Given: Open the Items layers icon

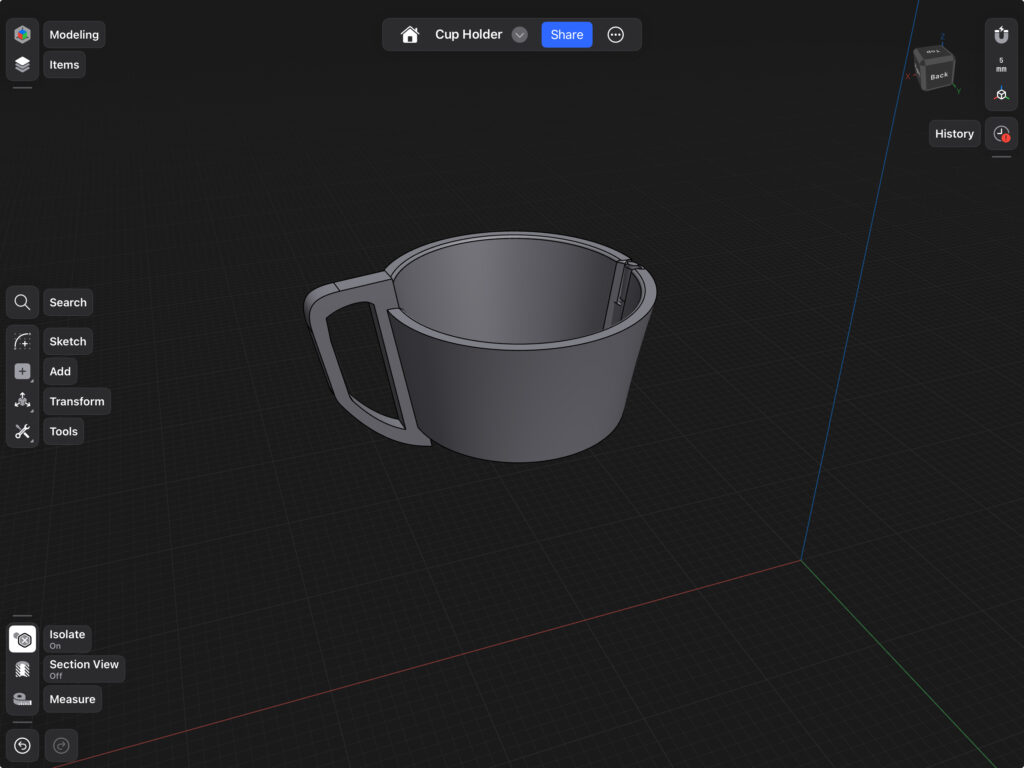Looking at the screenshot, I should (x=22, y=65).
